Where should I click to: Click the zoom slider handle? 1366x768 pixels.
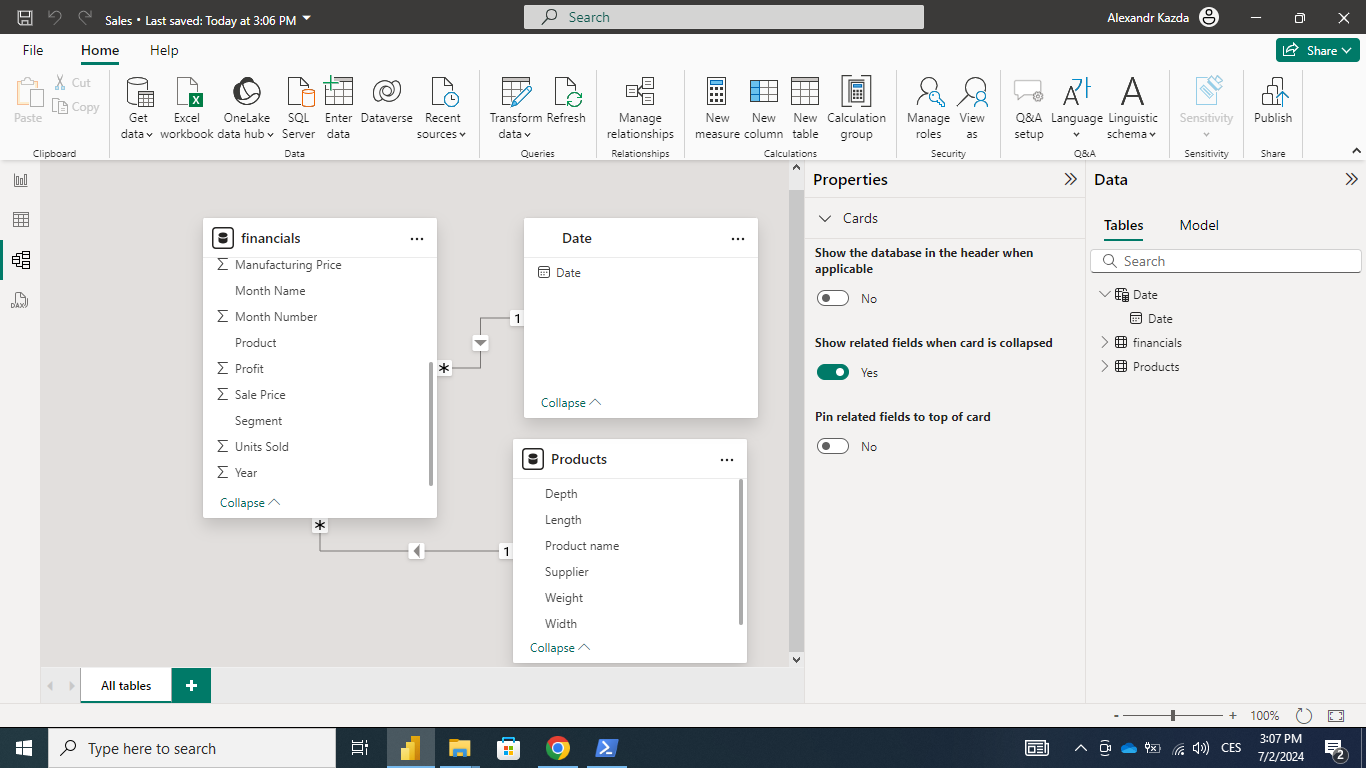coord(1172,715)
